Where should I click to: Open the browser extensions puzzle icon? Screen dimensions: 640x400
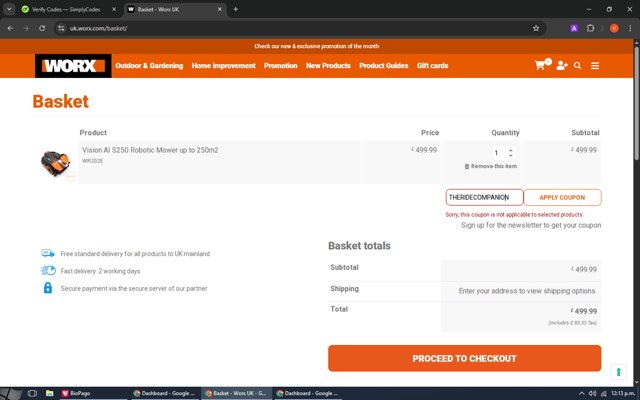(590, 28)
